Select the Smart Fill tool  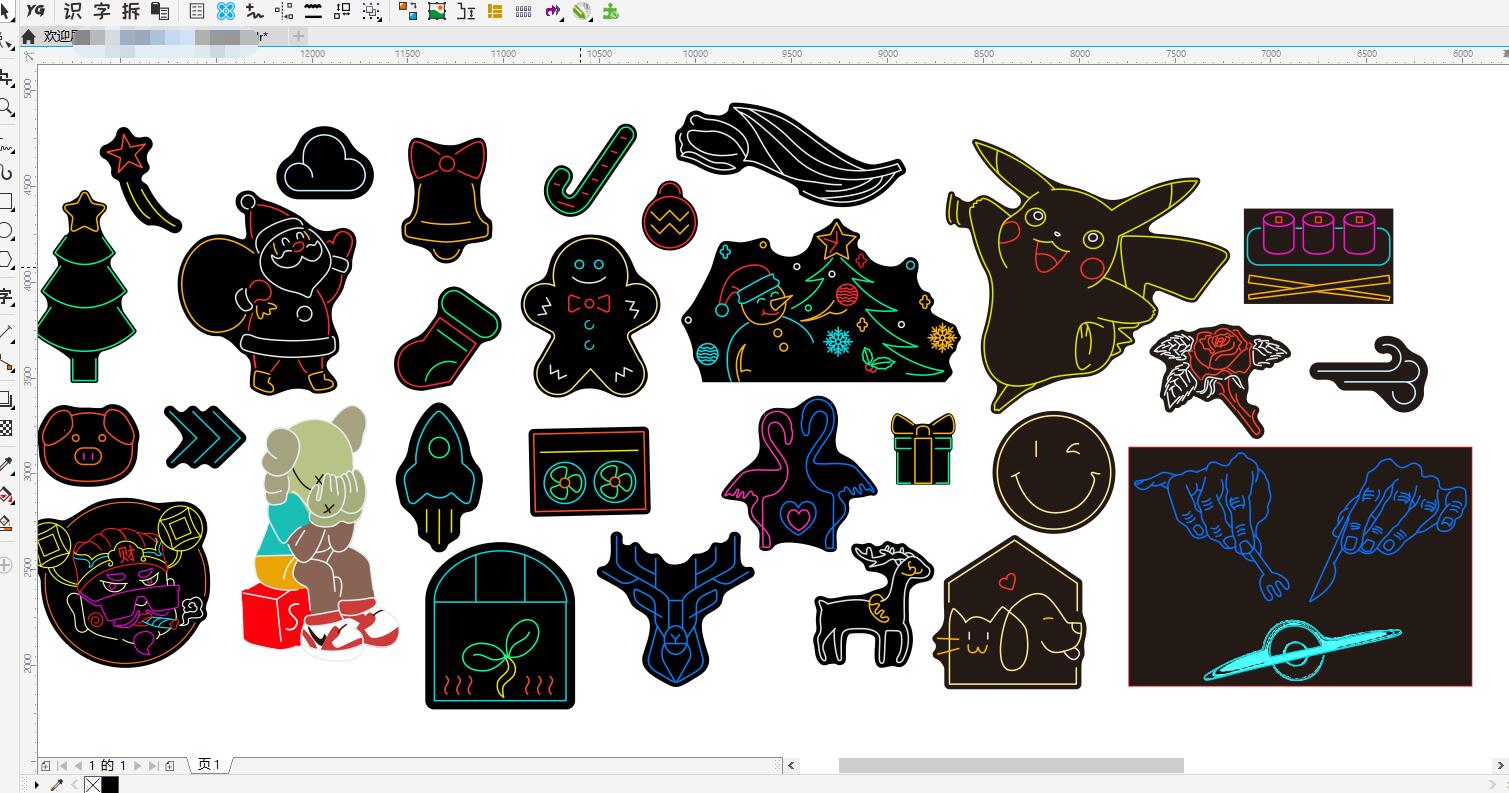coord(7,523)
